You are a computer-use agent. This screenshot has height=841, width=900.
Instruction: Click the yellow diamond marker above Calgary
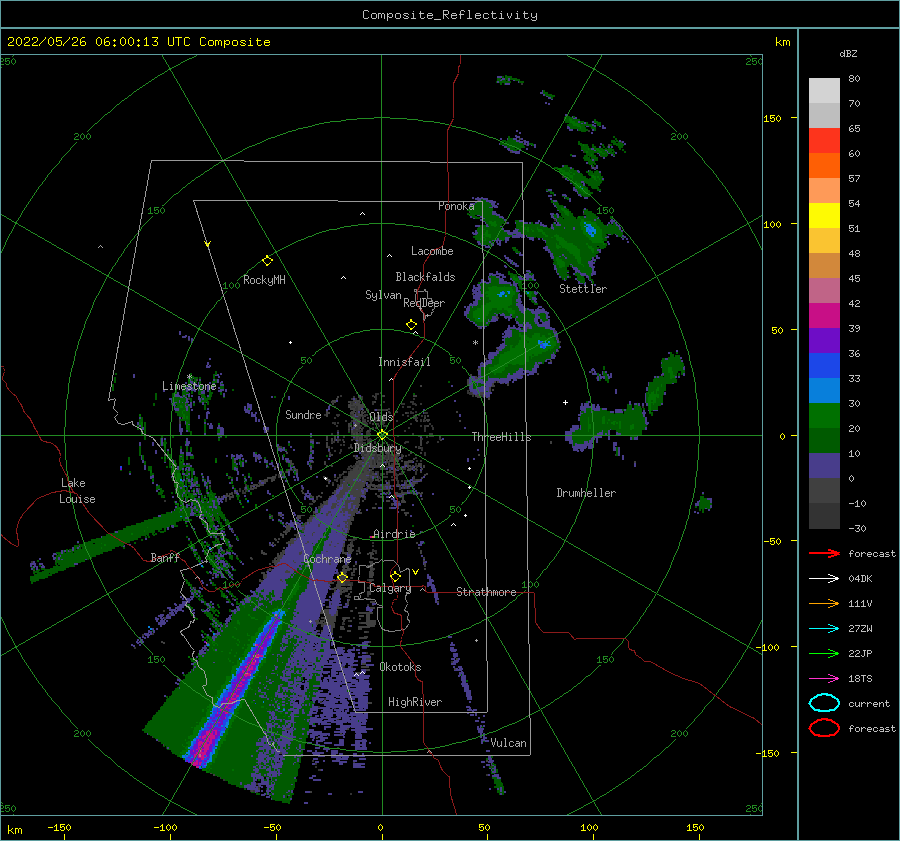pos(395,576)
